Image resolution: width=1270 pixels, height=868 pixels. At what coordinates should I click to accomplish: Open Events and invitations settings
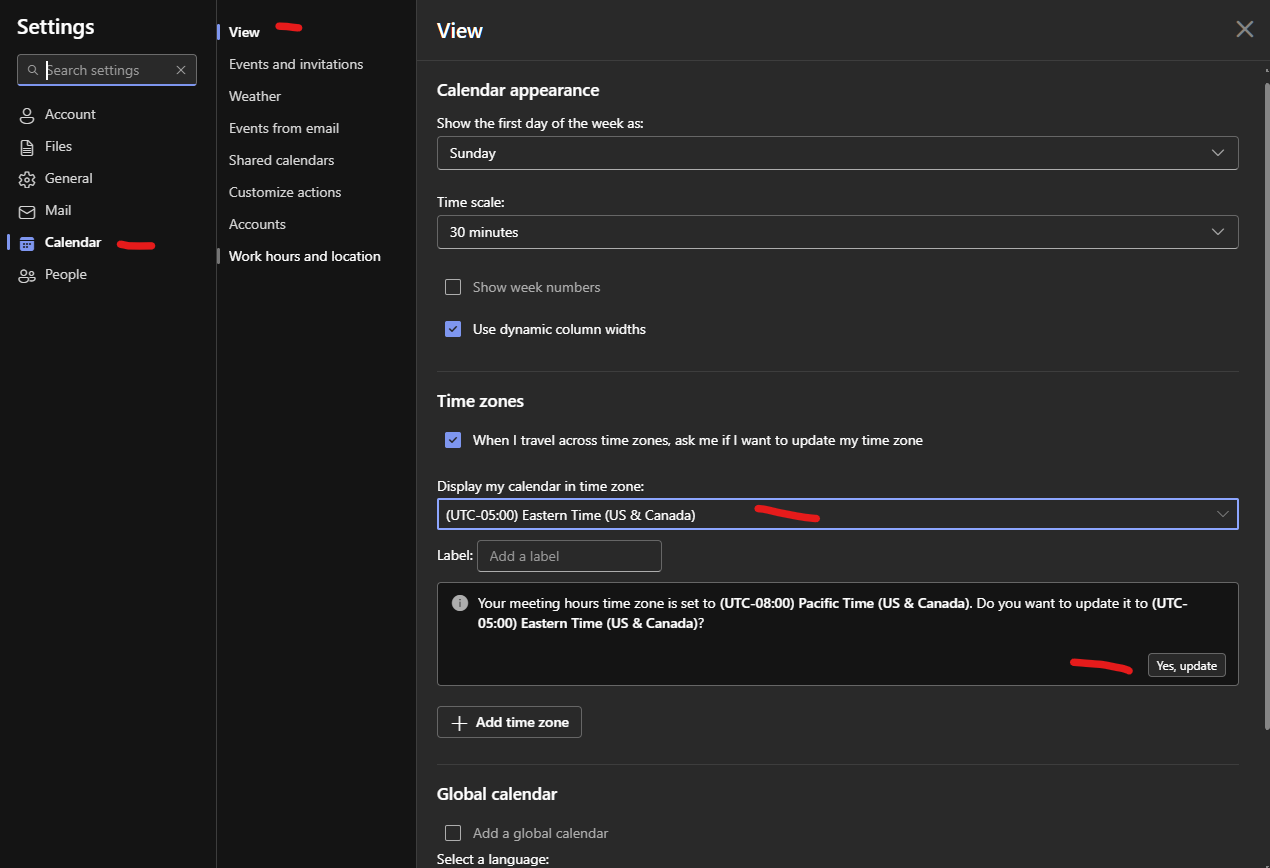296,64
